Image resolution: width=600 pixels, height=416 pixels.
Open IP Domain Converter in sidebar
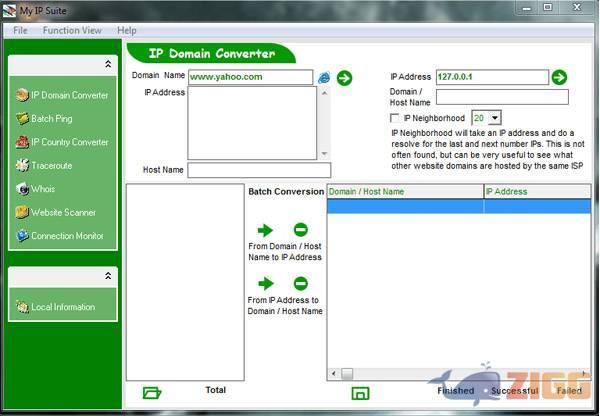[62, 95]
